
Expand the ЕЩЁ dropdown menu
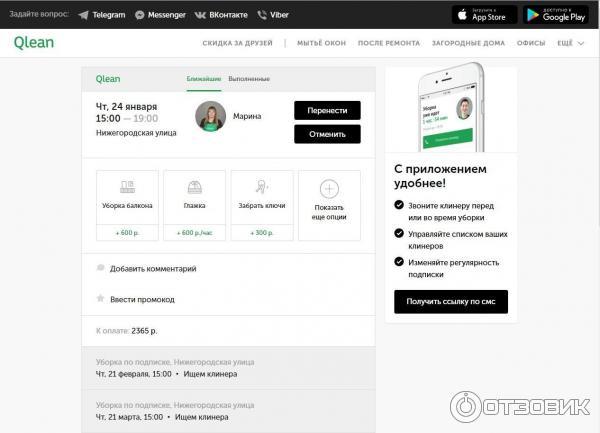[x=571, y=43]
